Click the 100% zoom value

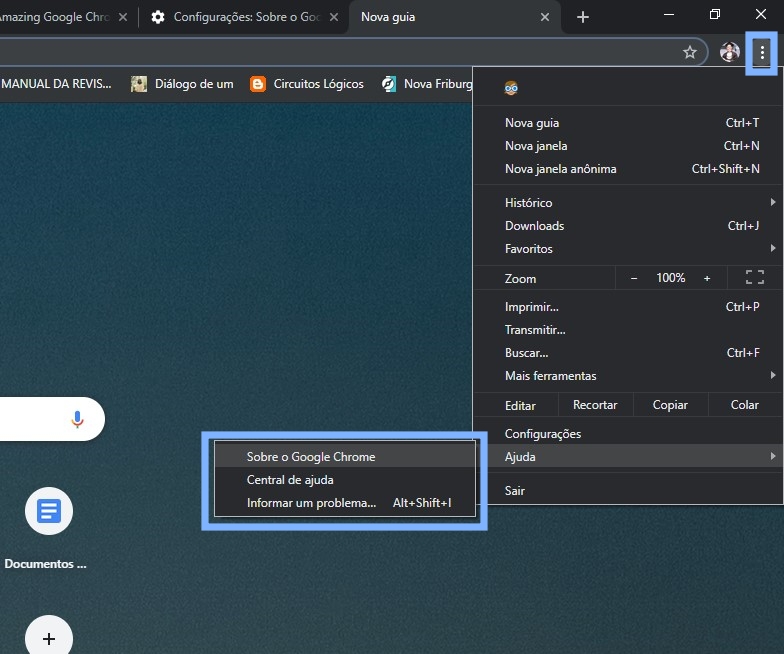click(670, 278)
